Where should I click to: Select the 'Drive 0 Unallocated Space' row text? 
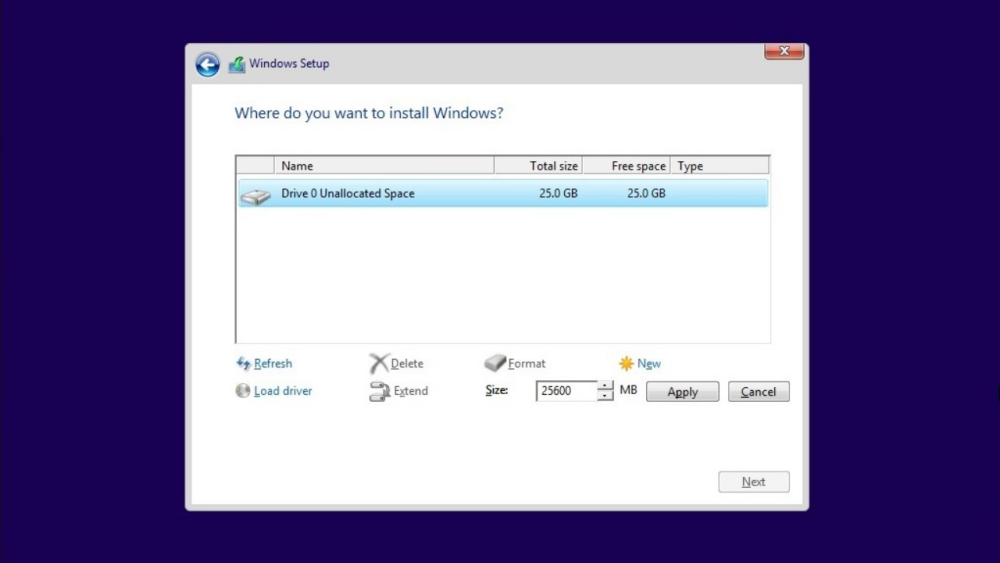348,193
